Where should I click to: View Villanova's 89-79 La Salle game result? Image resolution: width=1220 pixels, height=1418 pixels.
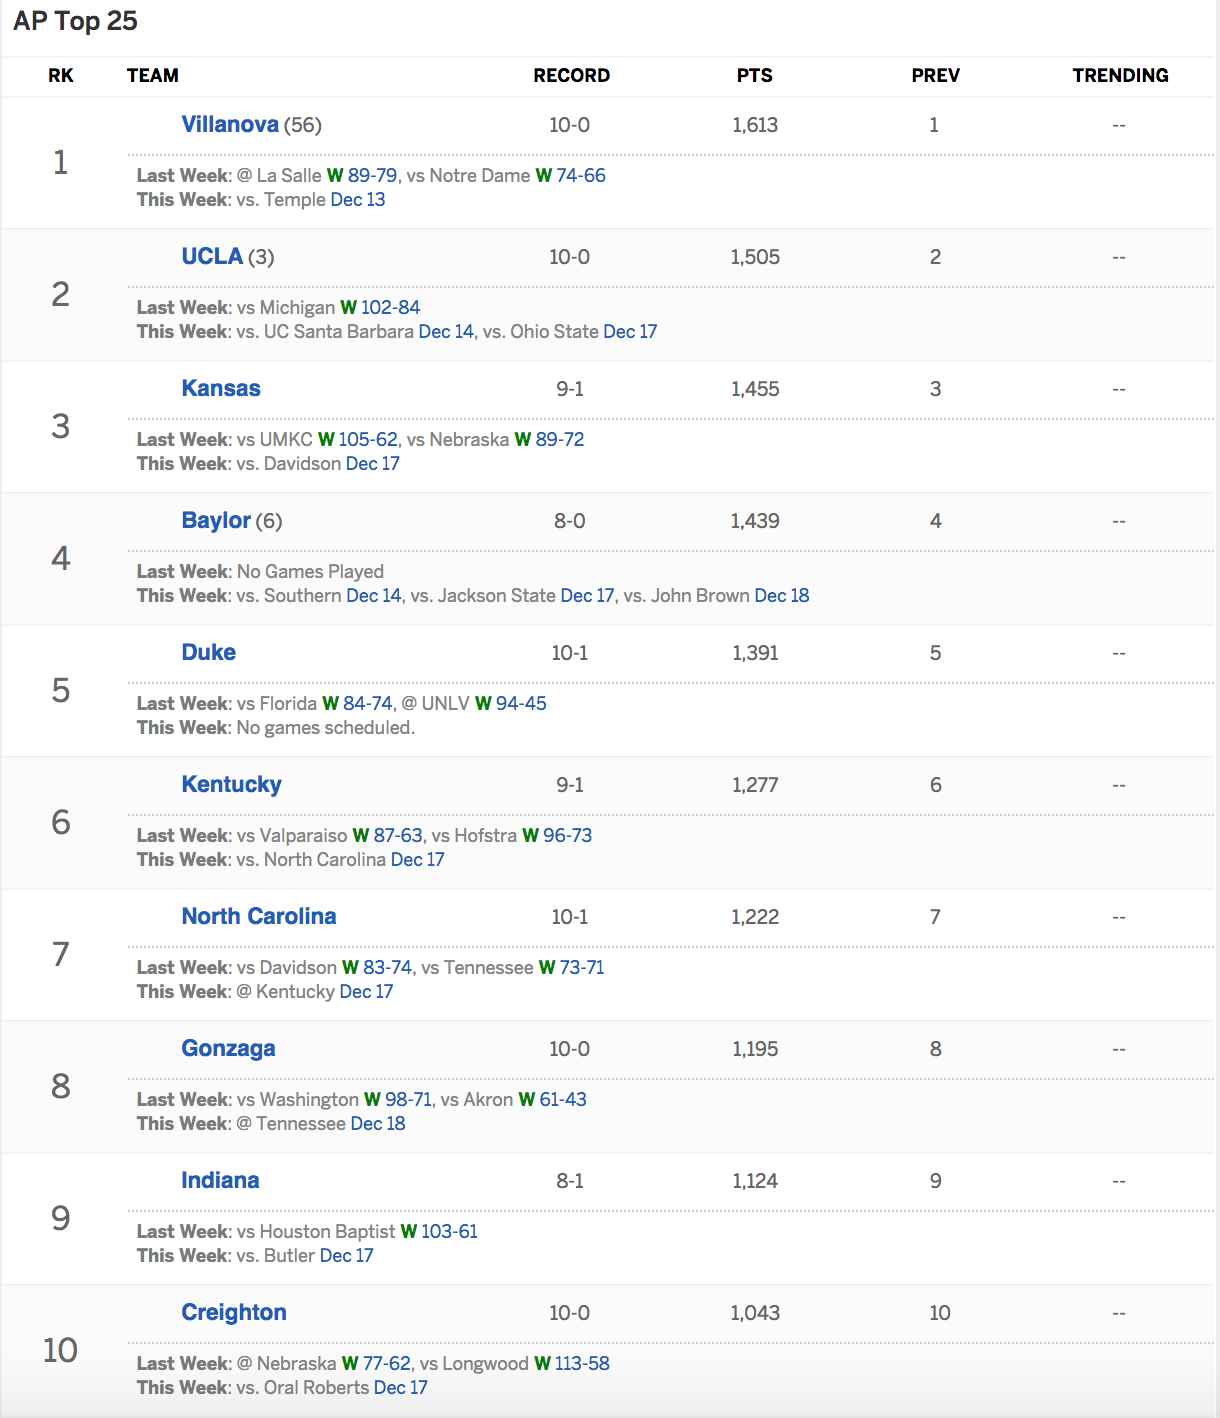372,175
